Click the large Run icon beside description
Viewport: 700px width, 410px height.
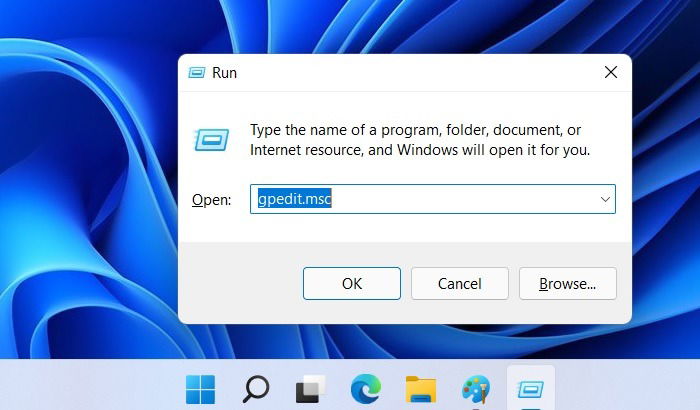212,140
